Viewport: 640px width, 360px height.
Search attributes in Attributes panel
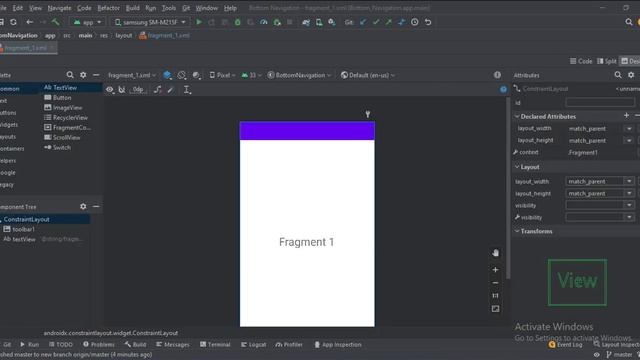coord(618,75)
